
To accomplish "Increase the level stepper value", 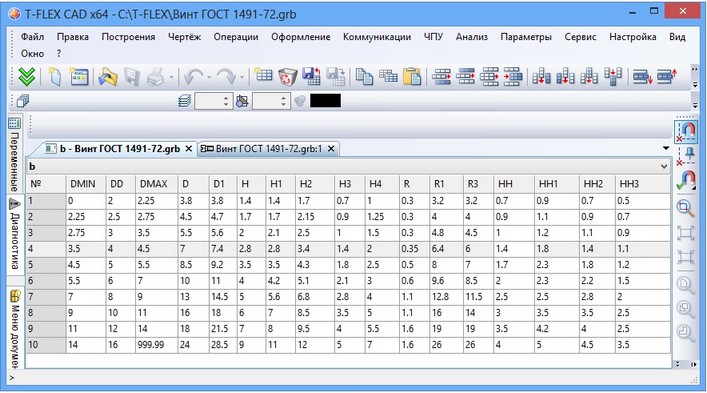I will tap(283, 98).
